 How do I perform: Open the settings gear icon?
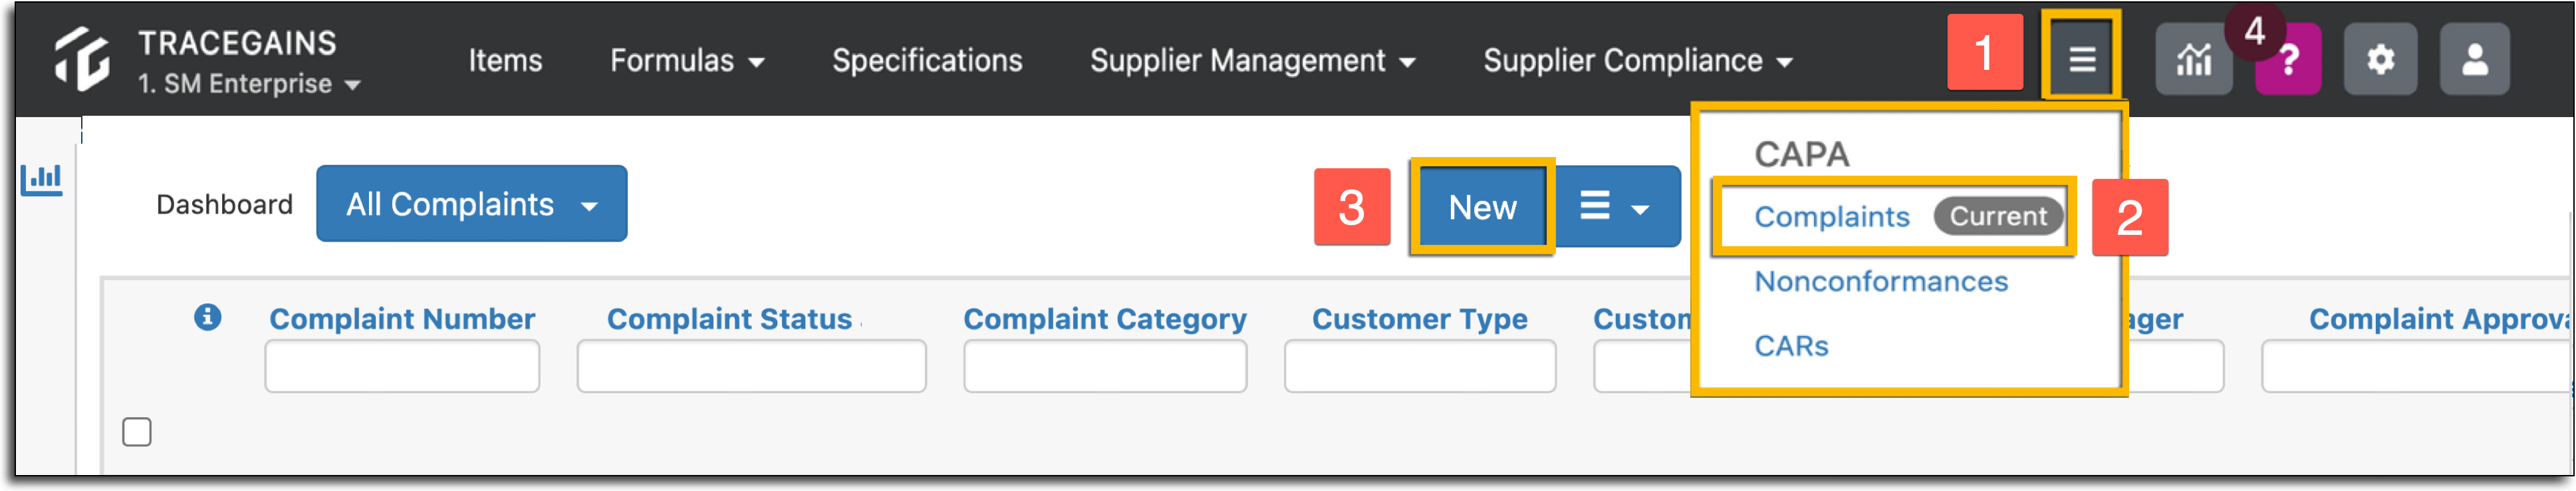(2380, 60)
